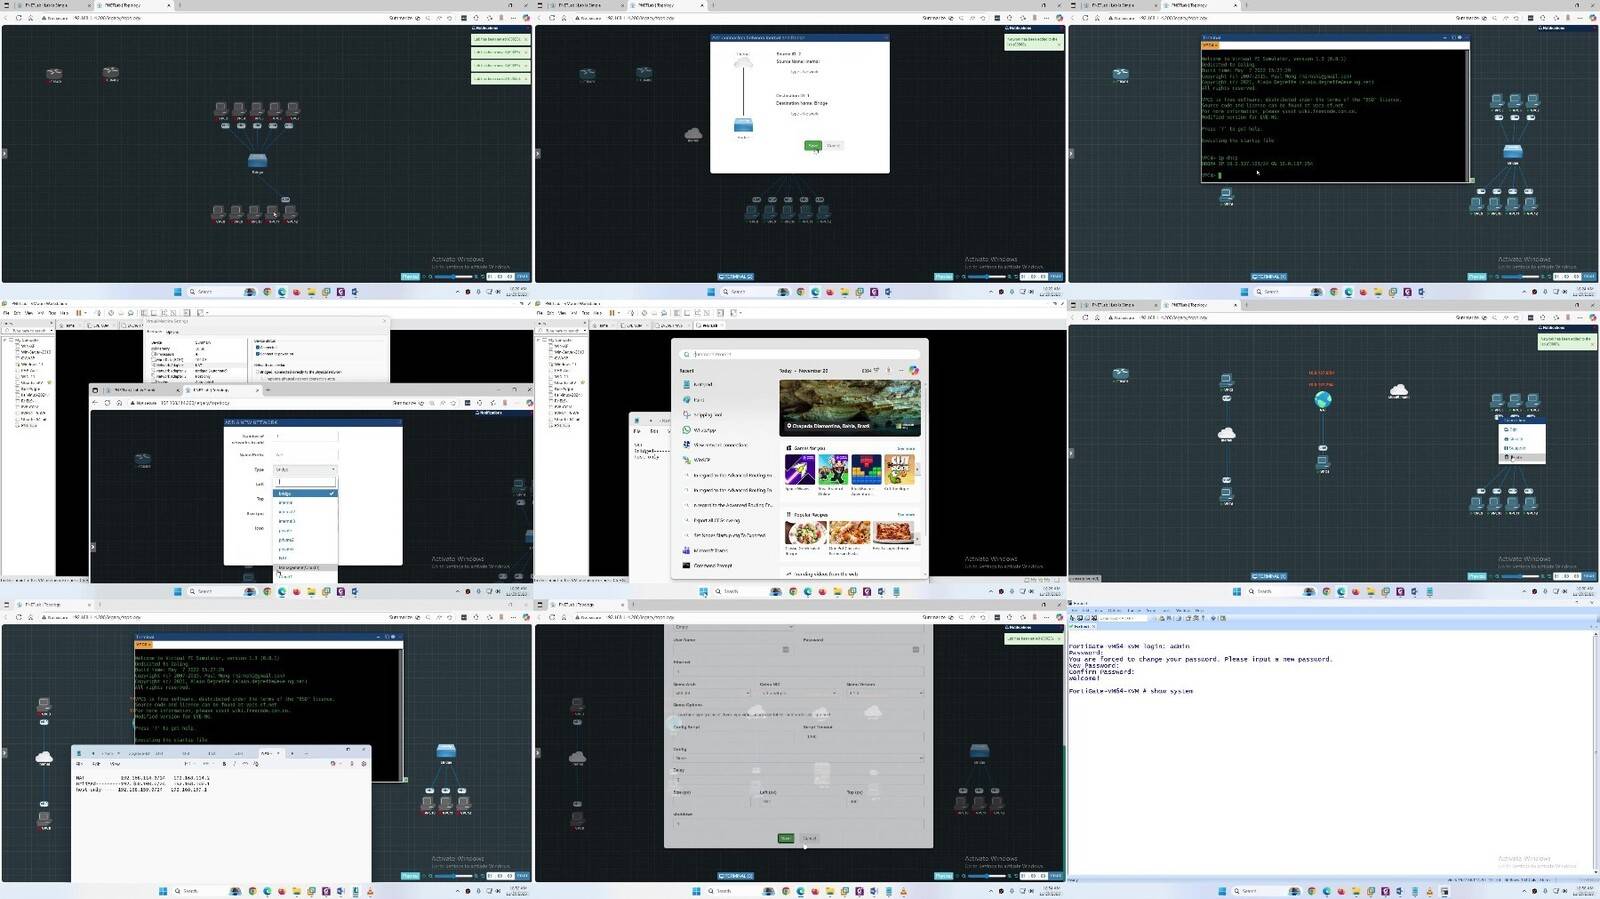Click the Windows Start button in top-left taskbar

tap(178, 292)
